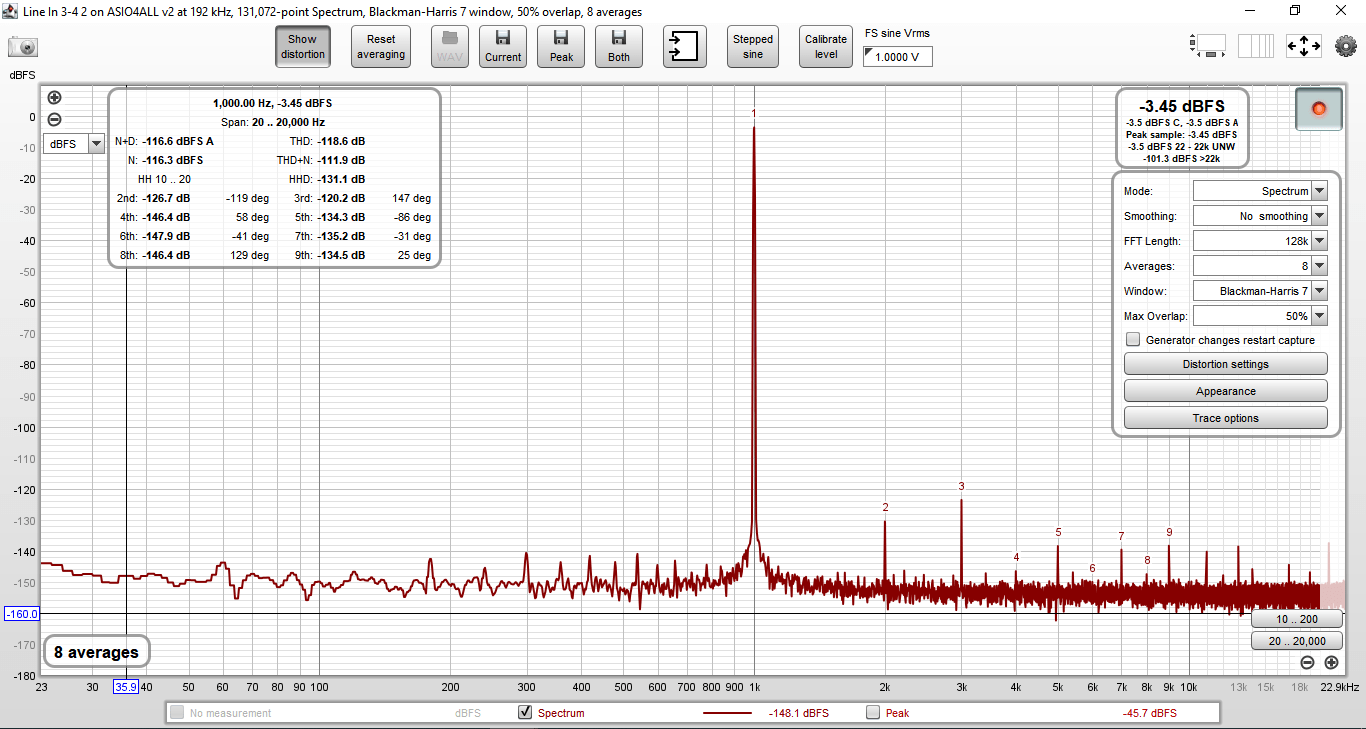Click the Spectrum trace line sample
This screenshot has width=1366, height=729.
tap(728, 713)
